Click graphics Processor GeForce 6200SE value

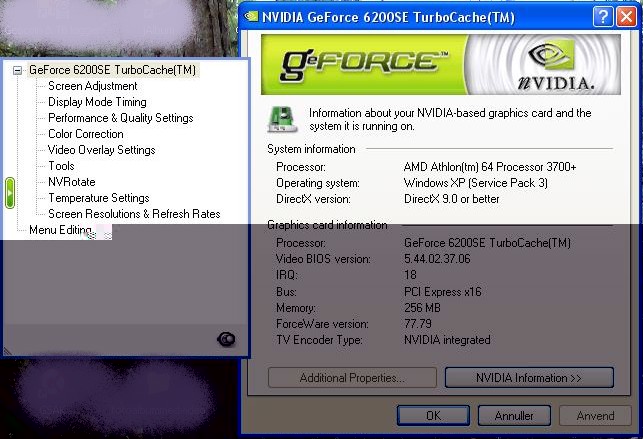coord(487,243)
